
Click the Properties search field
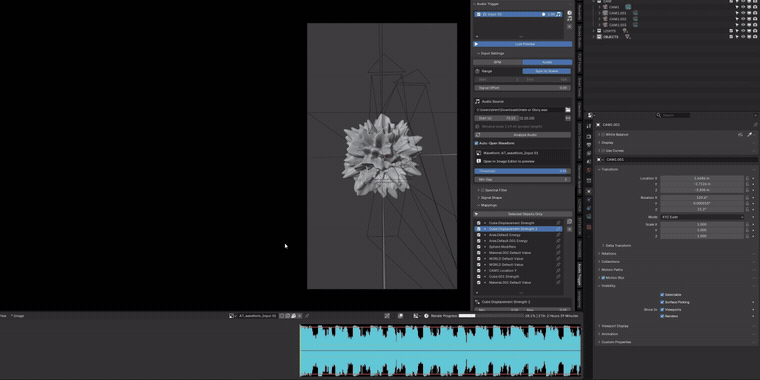tap(673, 115)
